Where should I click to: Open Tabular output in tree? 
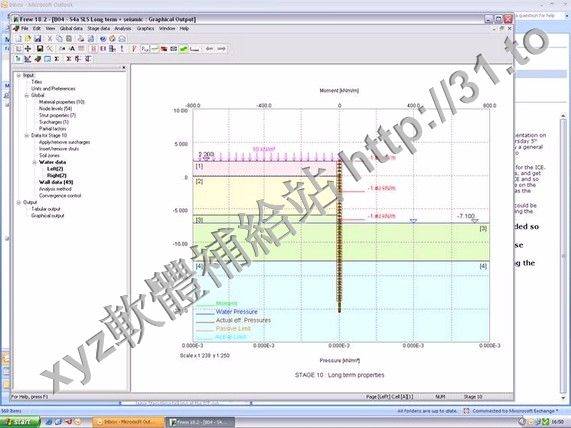coord(46,209)
